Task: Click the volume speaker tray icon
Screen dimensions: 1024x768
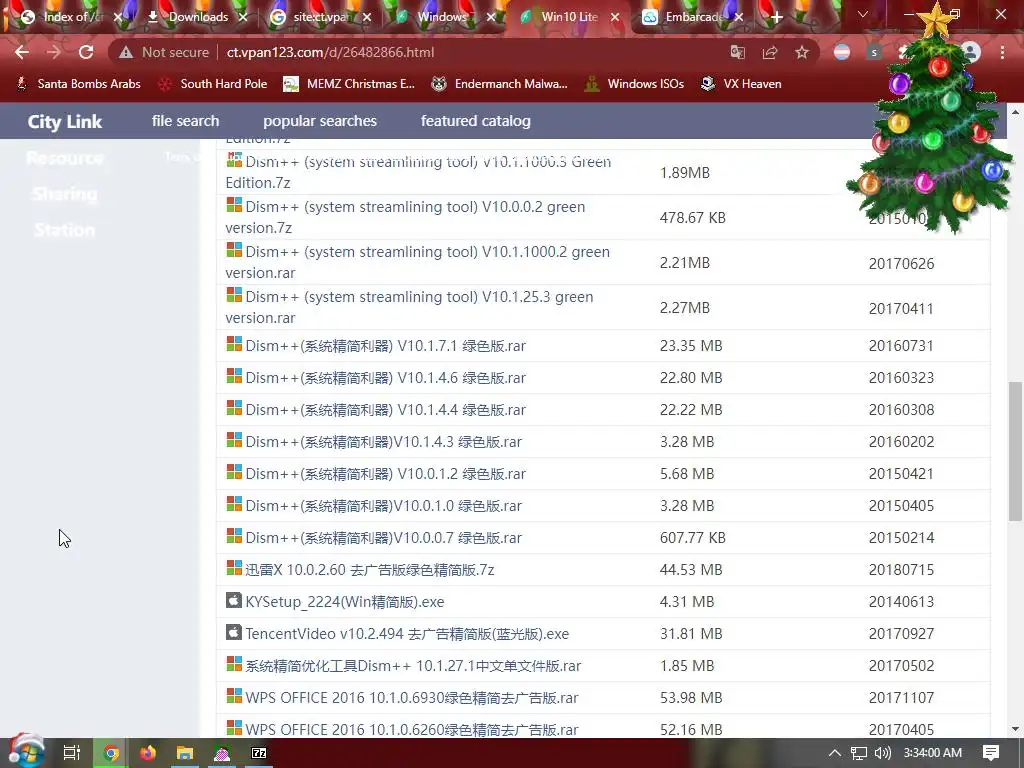Action: tap(882, 753)
